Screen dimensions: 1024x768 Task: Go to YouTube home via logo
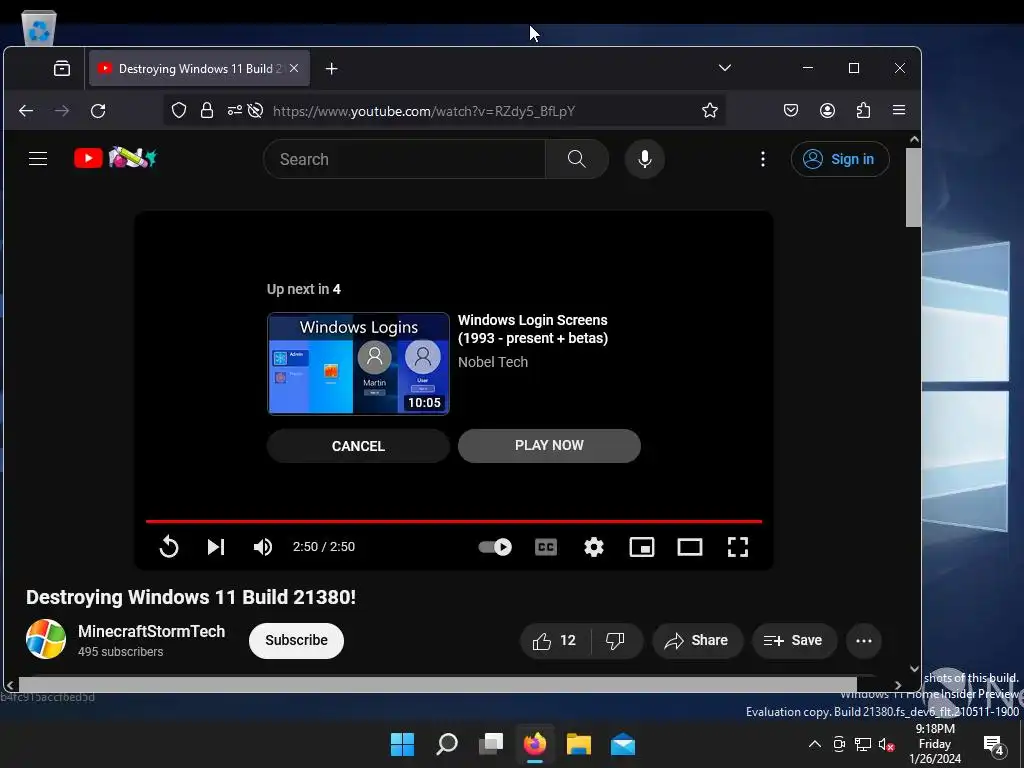pyautogui.click(x=115, y=158)
